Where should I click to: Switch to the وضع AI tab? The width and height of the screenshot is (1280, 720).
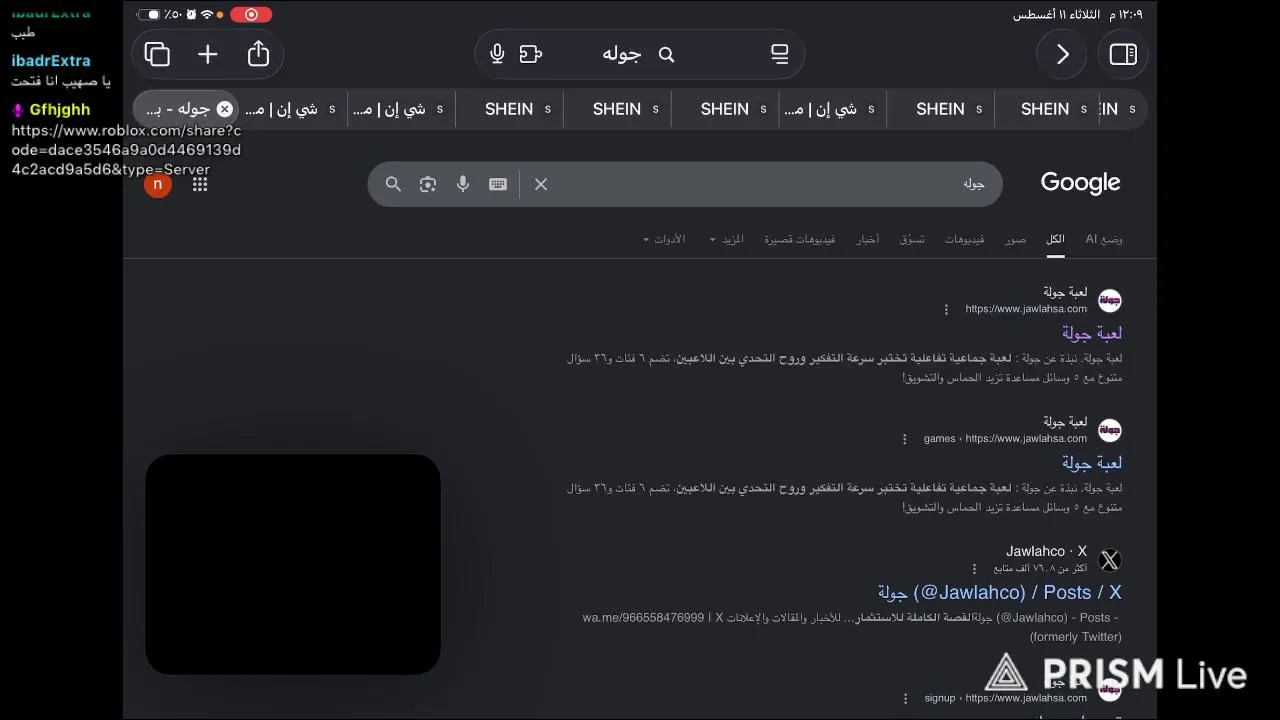pyautogui.click(x=1104, y=239)
